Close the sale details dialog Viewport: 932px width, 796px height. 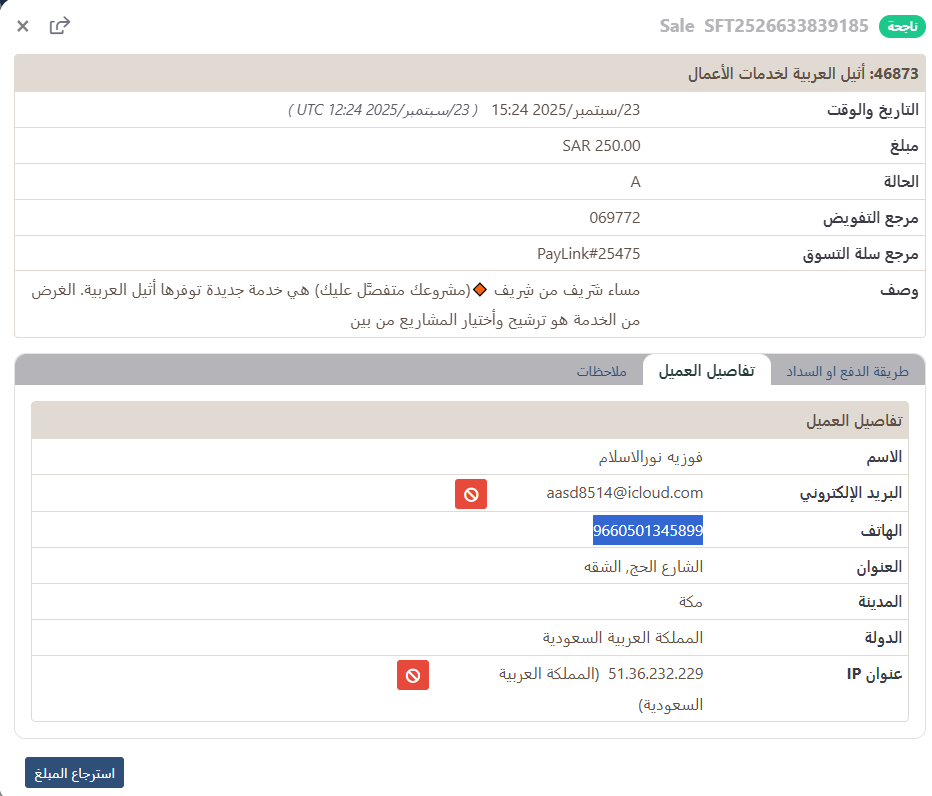point(23,26)
